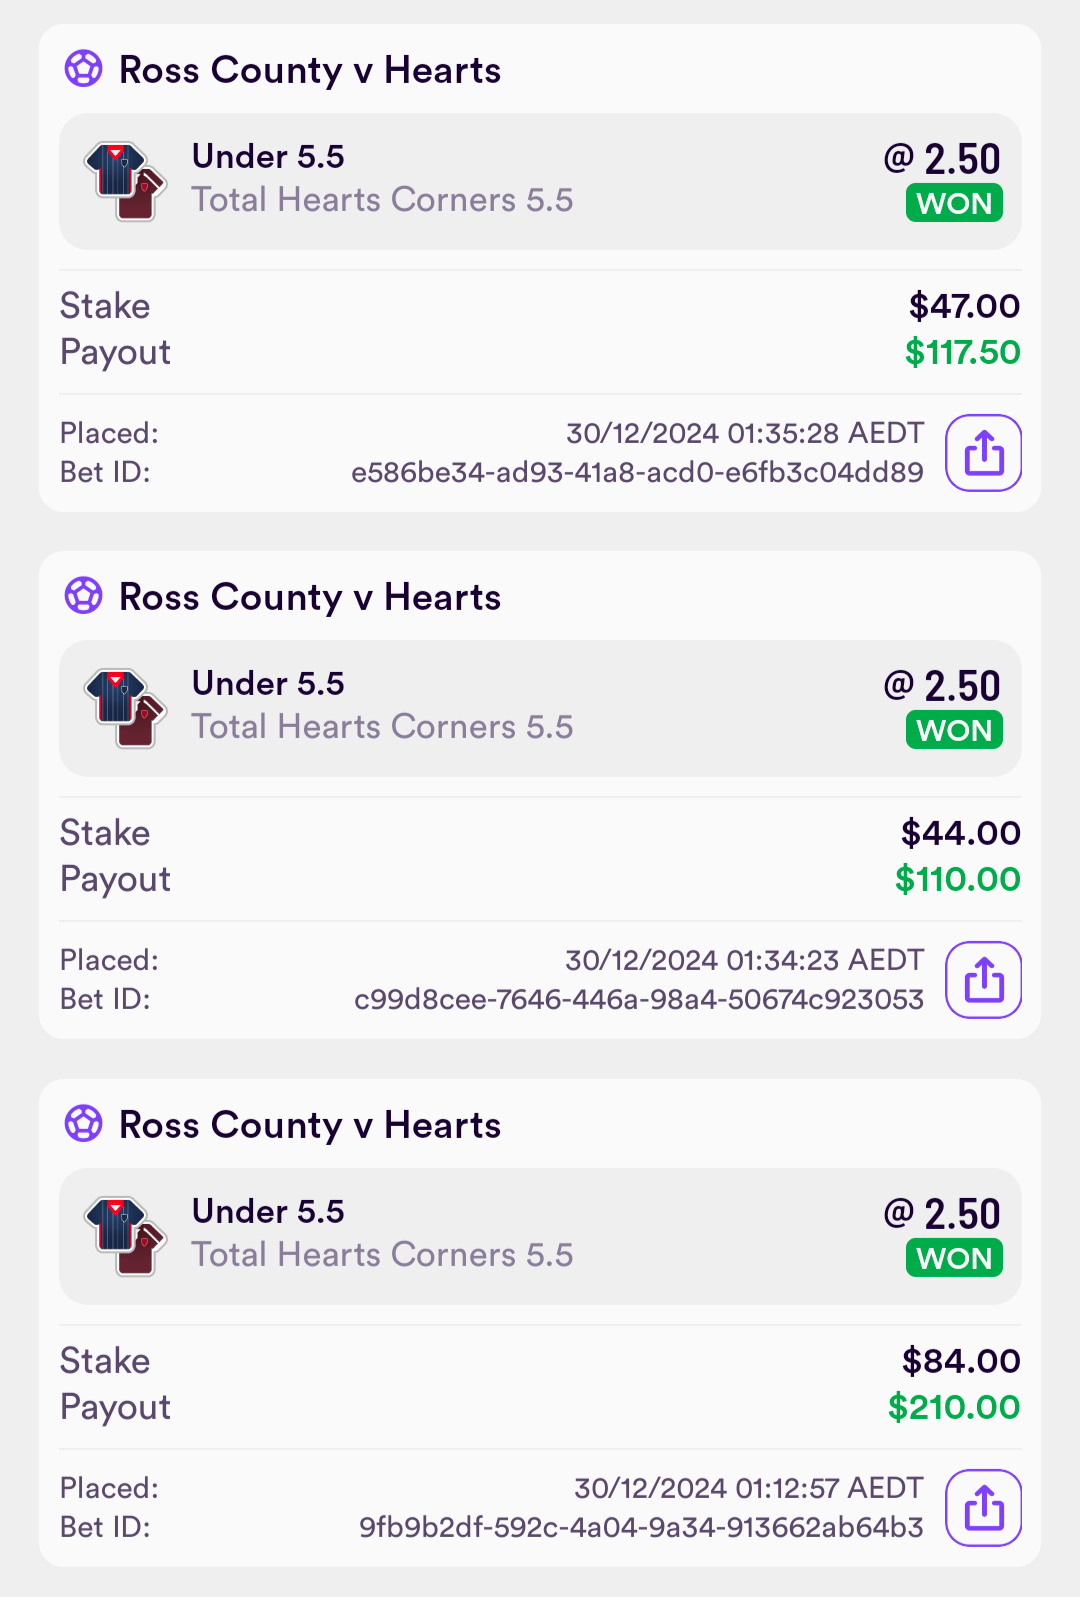Viewport: 1080px width, 1597px height.
Task: Tap team jerseys icon in second bet
Action: (126, 708)
